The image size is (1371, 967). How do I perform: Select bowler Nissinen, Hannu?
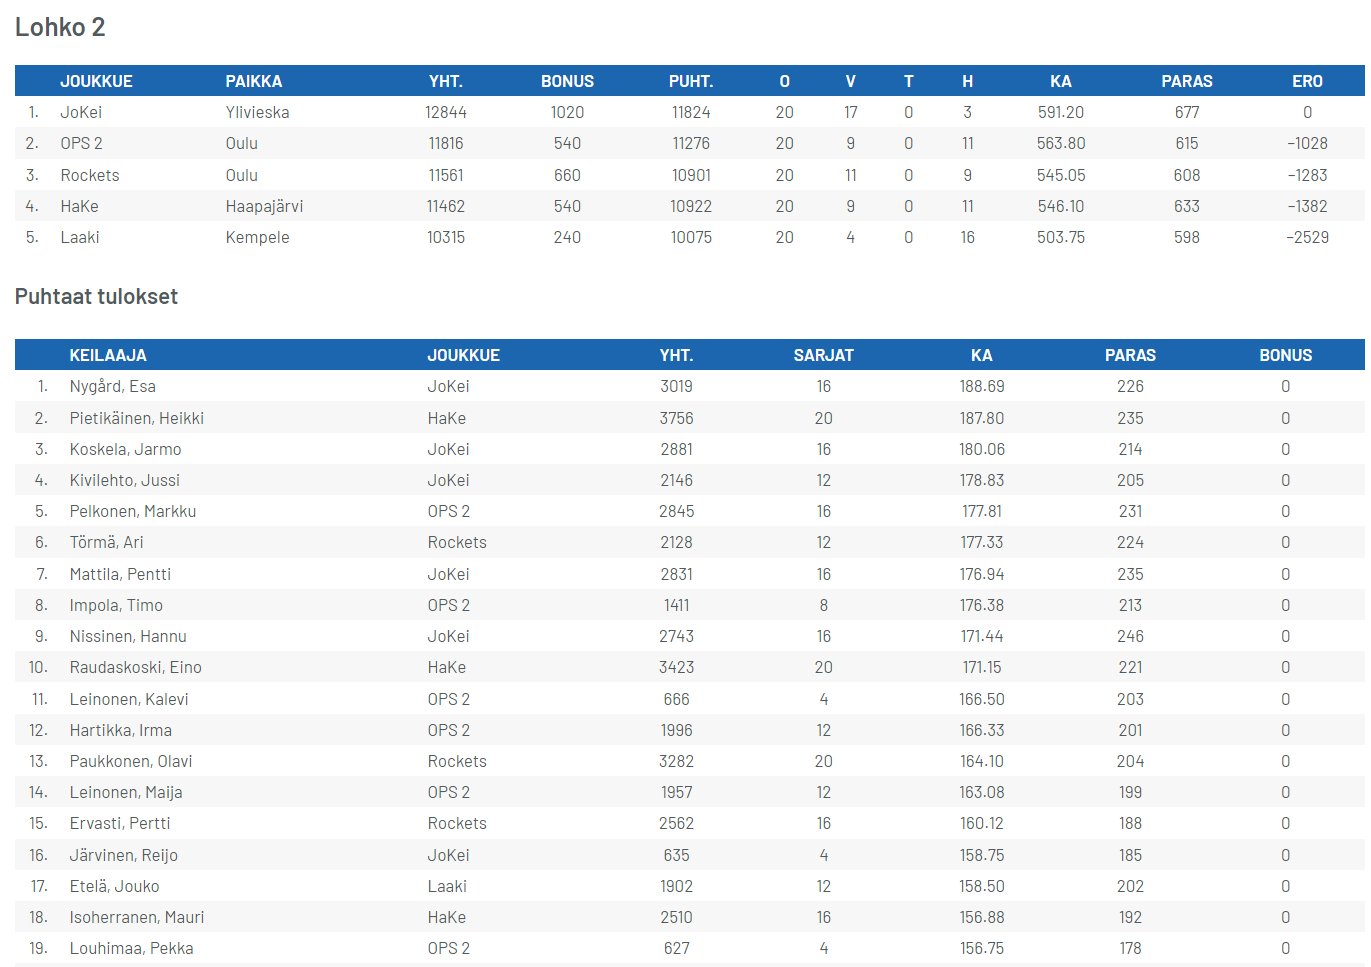[x=128, y=636]
